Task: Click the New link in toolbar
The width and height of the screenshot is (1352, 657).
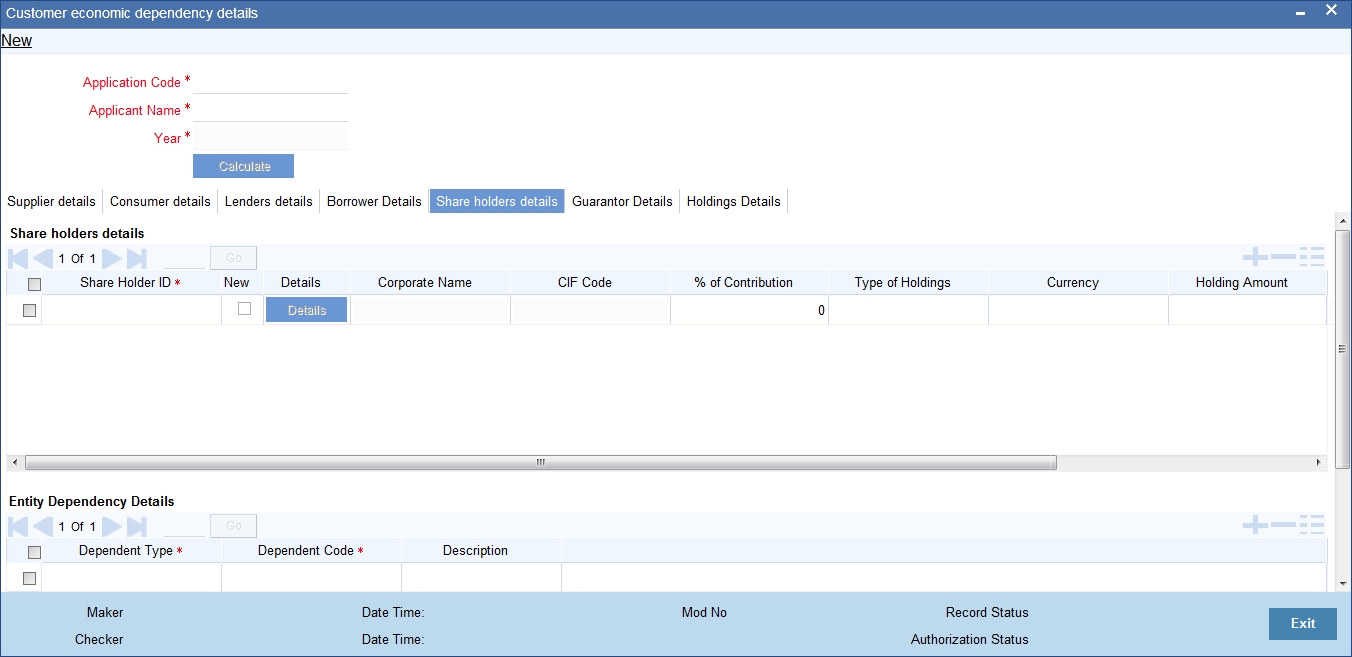Action: (x=17, y=41)
